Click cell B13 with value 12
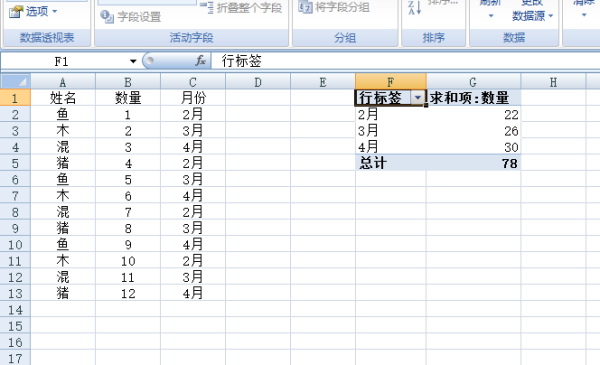The width and height of the screenshot is (600, 365). tap(128, 293)
